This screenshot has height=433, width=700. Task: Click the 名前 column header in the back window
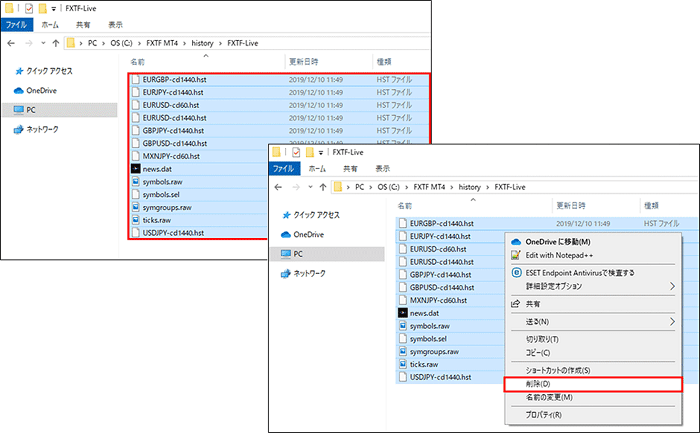[152, 61]
